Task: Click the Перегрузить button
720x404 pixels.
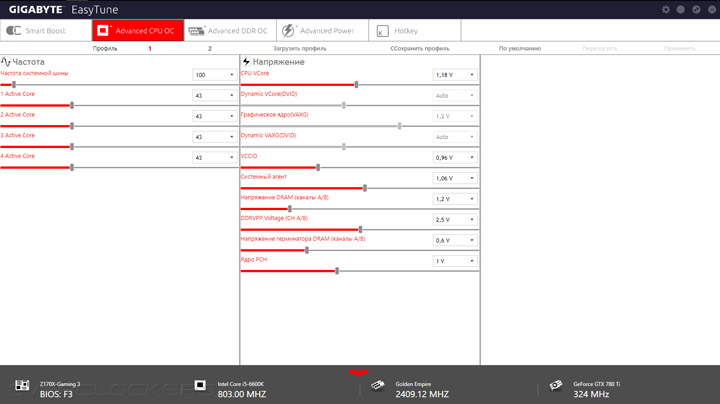Action: 600,48
